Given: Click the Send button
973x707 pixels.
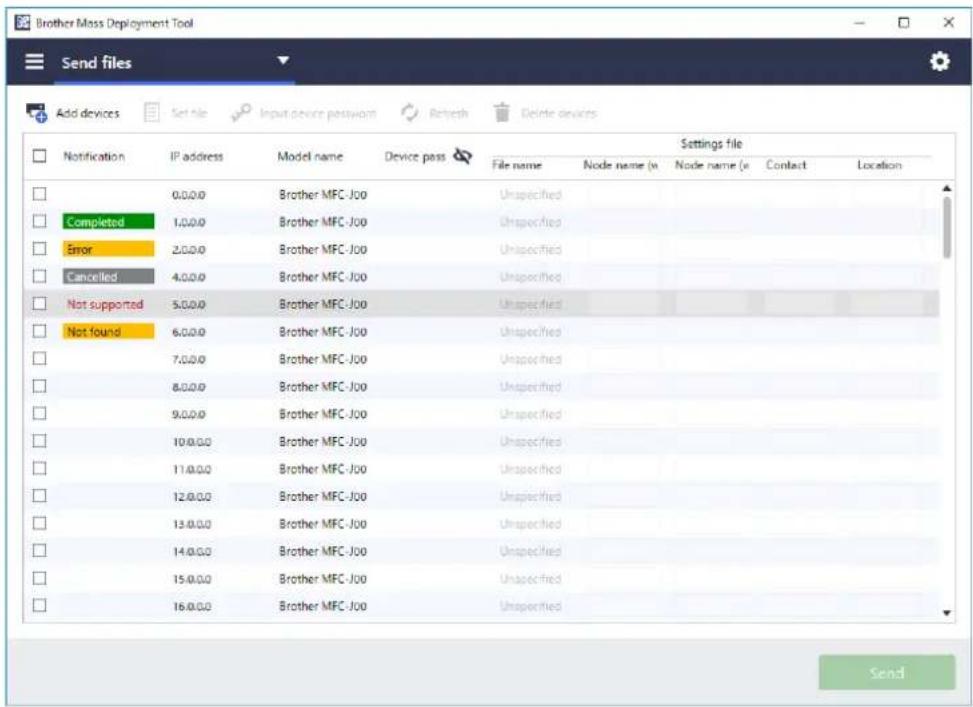Looking at the screenshot, I should [886, 672].
